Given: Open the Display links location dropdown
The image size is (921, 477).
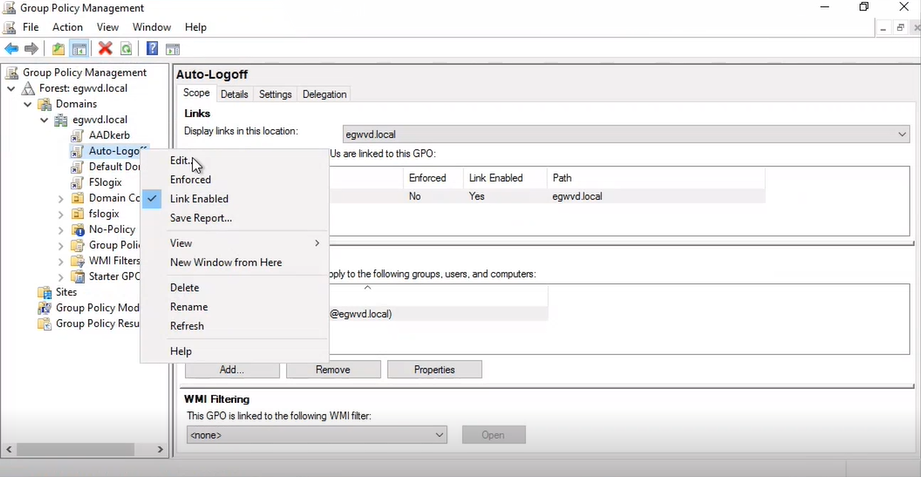Looking at the screenshot, I should tap(626, 135).
